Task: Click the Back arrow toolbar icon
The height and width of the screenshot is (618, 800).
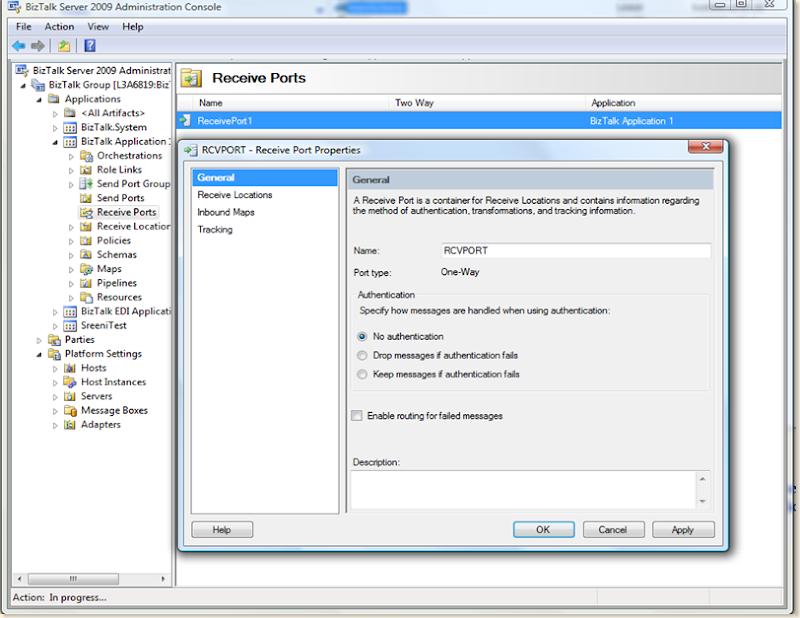Action: click(19, 46)
